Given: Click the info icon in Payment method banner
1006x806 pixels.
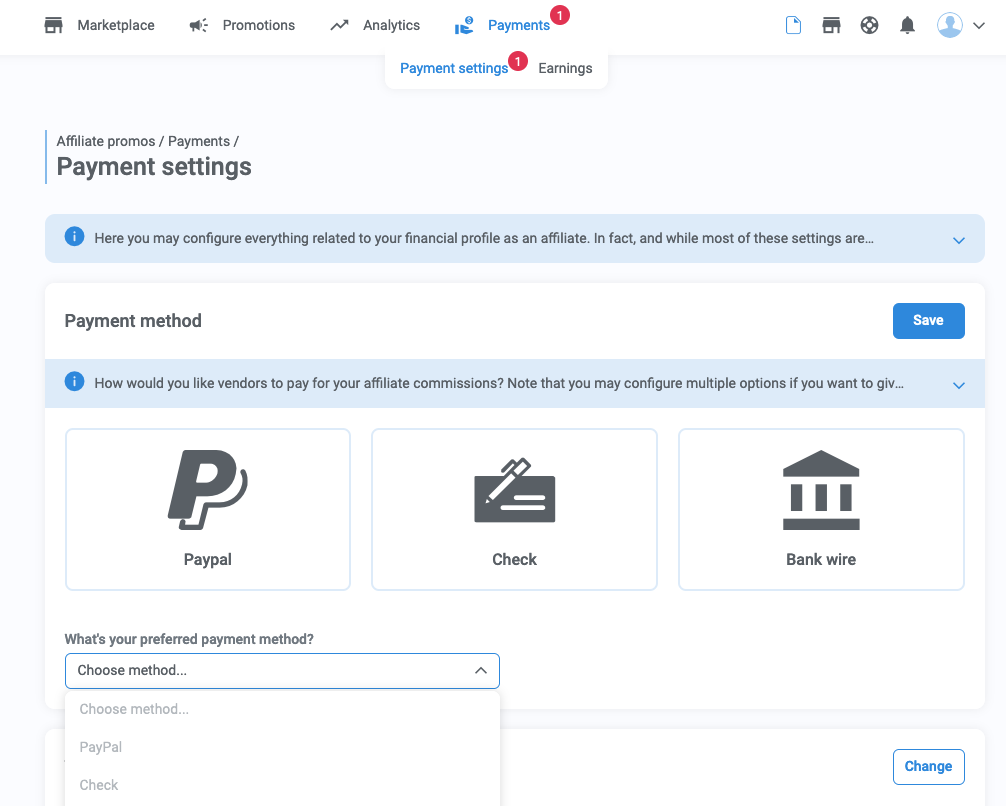Looking at the screenshot, I should coord(74,382).
